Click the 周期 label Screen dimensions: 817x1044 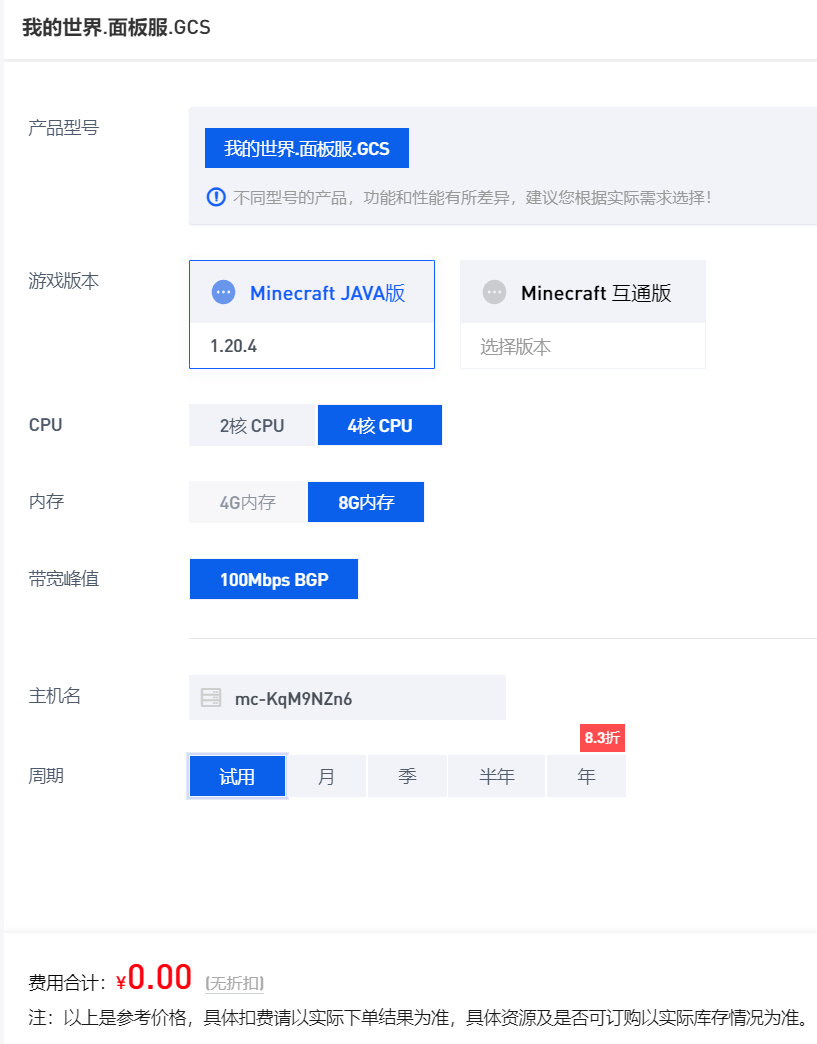pos(46,776)
